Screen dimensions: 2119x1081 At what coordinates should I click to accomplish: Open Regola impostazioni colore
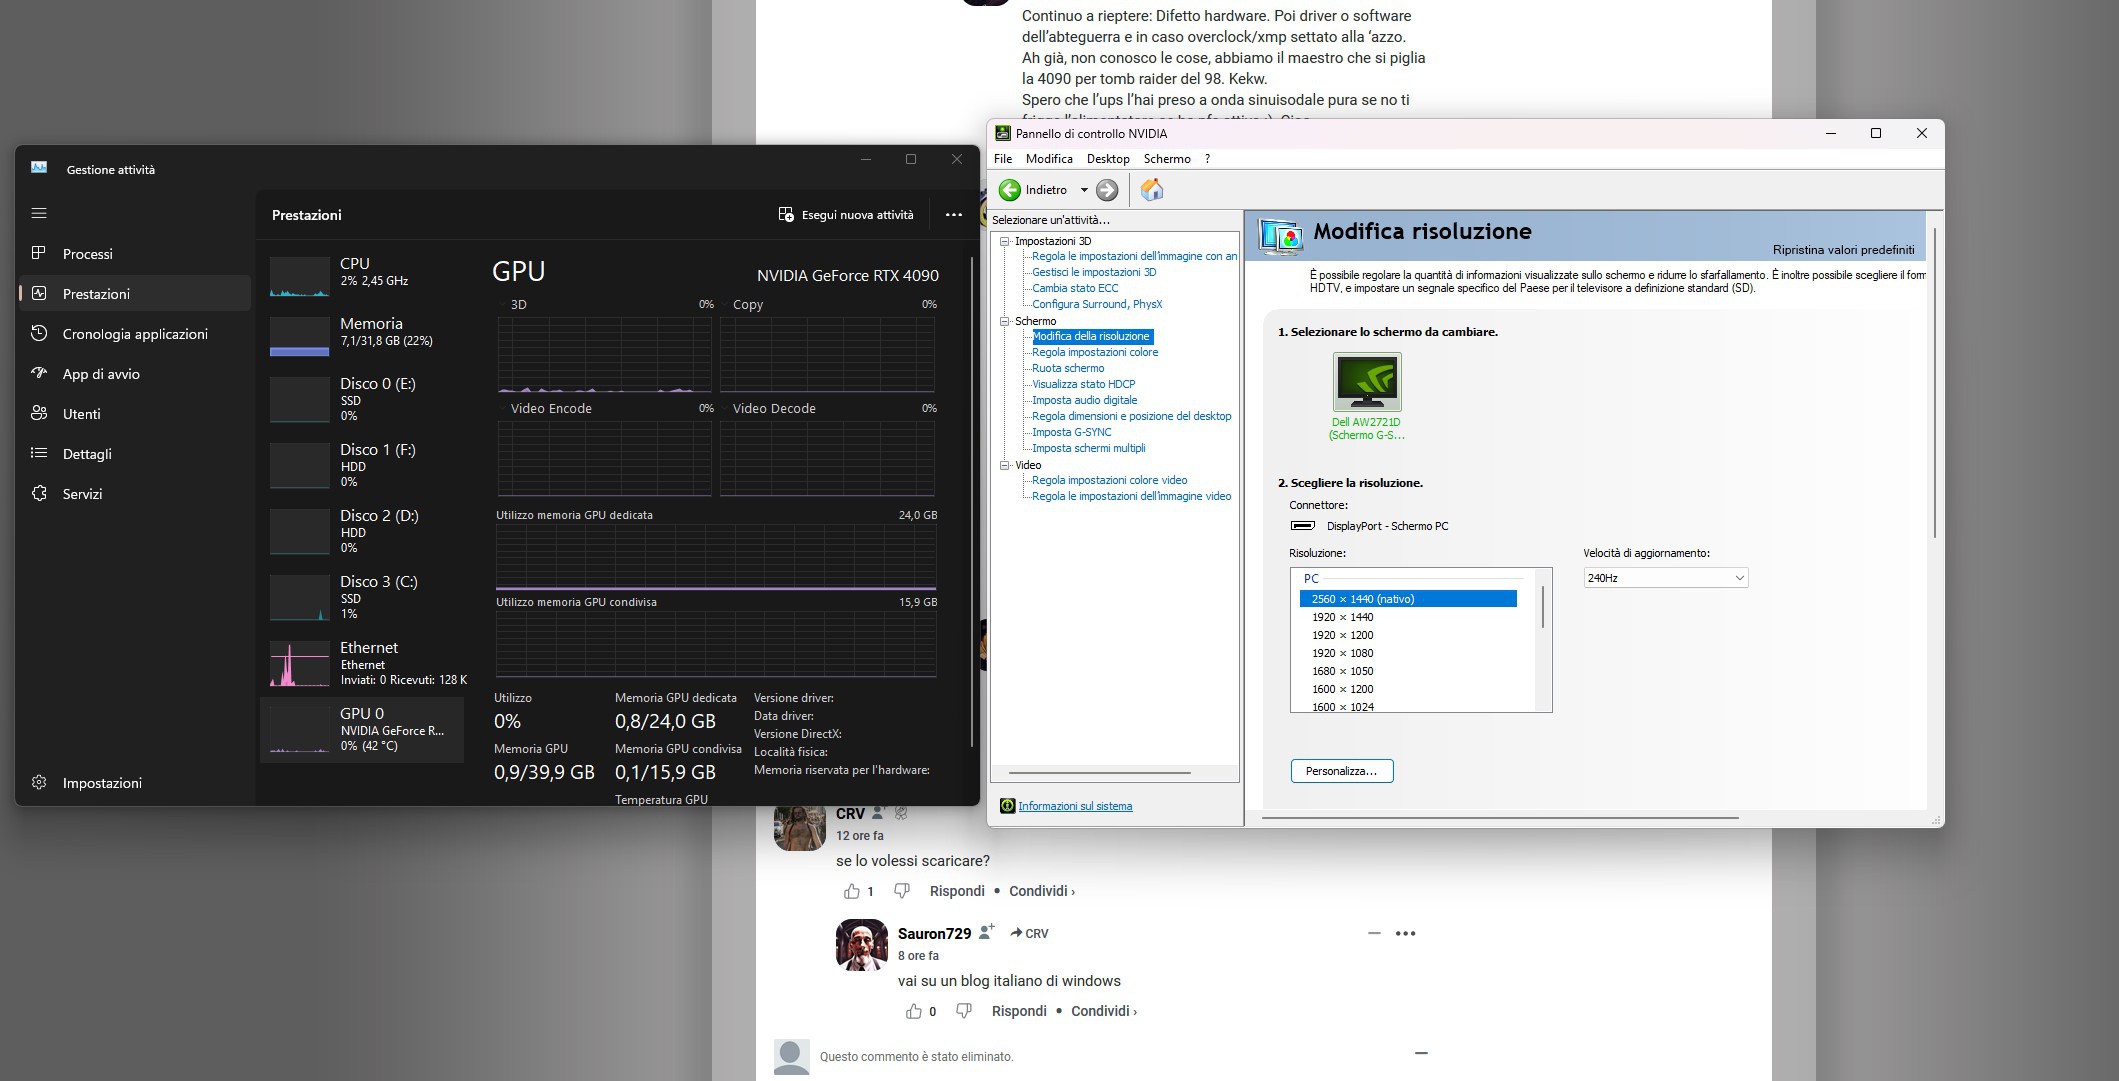click(1095, 352)
